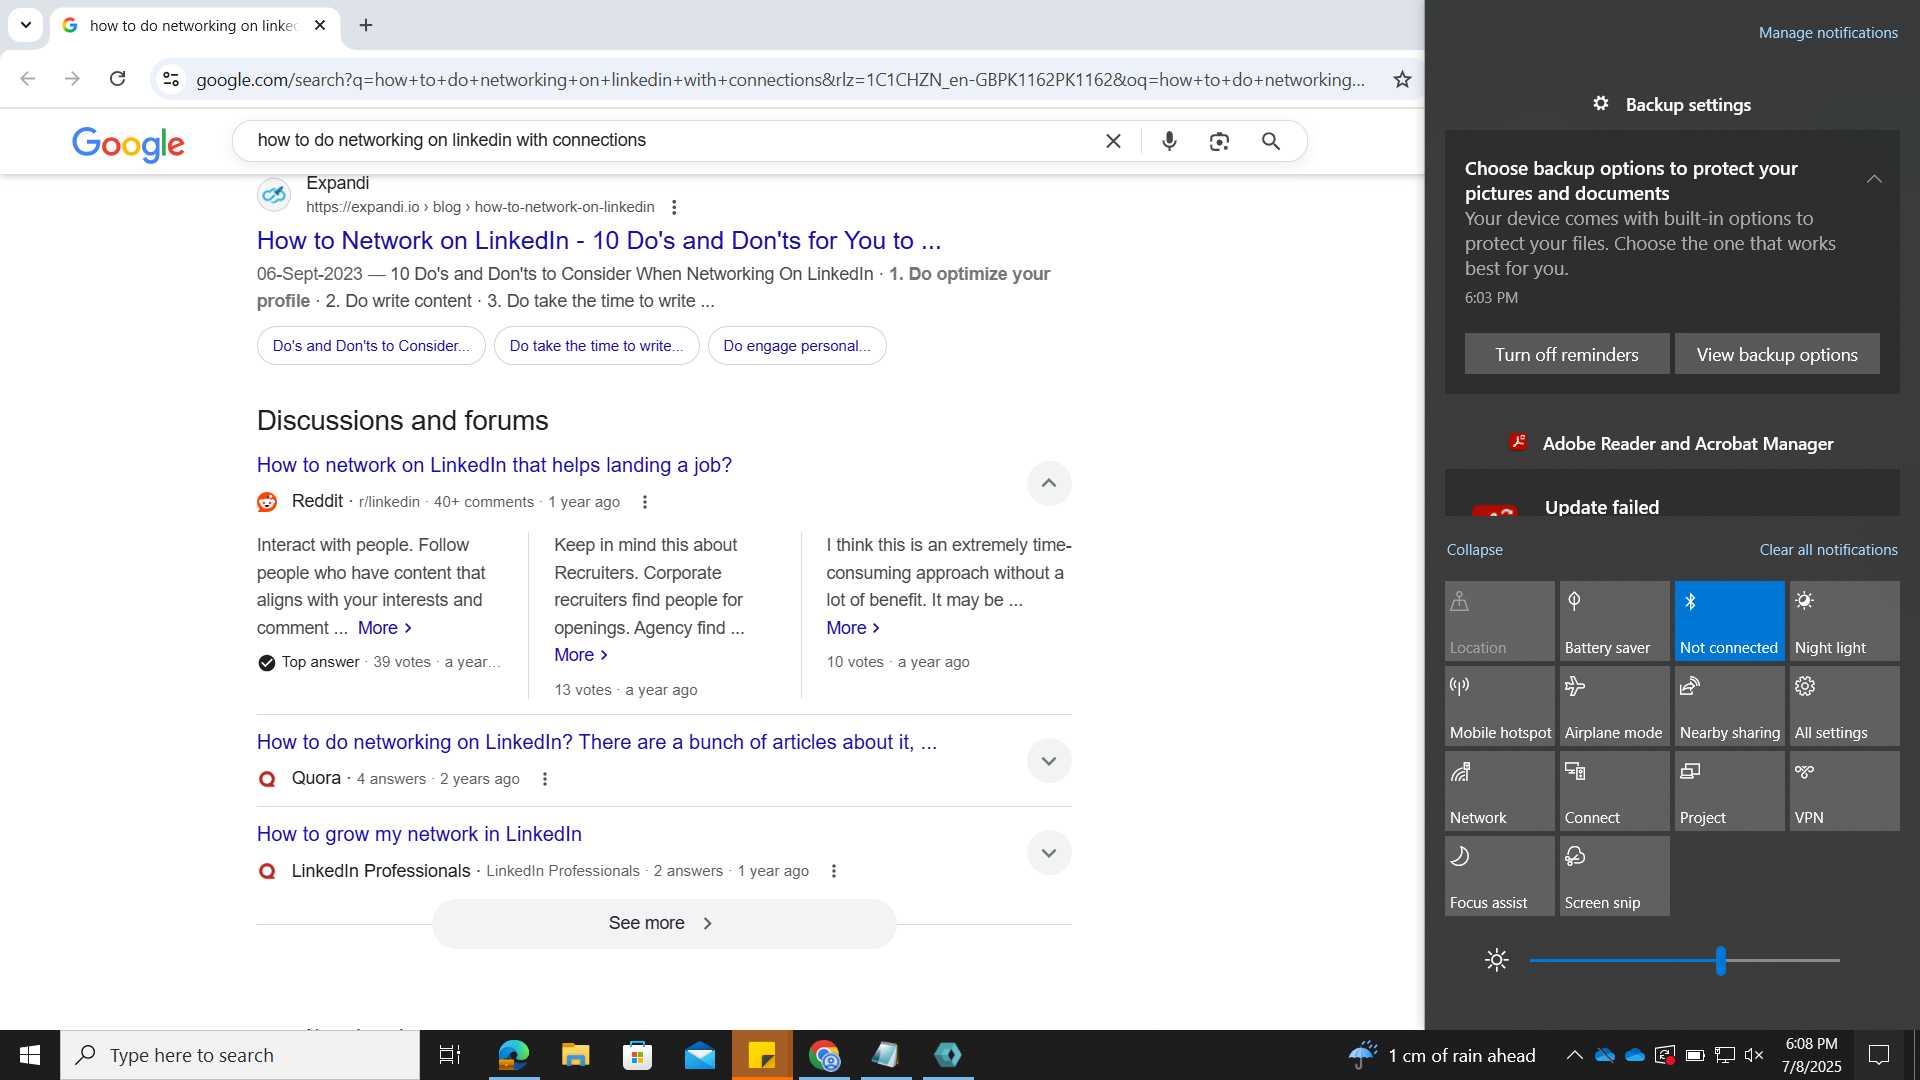Start voice search with microphone icon
Image resolution: width=1920 pixels, height=1080 pixels.
click(x=1169, y=141)
